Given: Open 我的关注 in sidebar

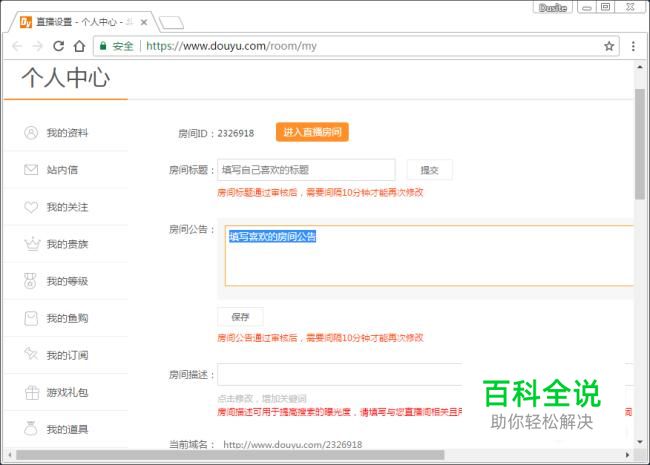Looking at the screenshot, I should [67, 207].
